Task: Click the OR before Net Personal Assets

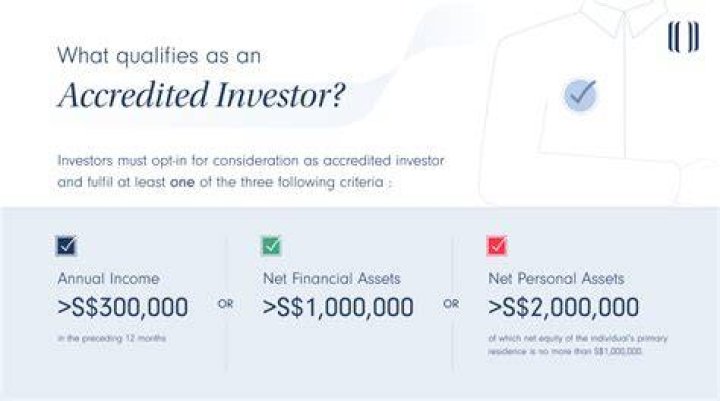Action: click(x=451, y=304)
